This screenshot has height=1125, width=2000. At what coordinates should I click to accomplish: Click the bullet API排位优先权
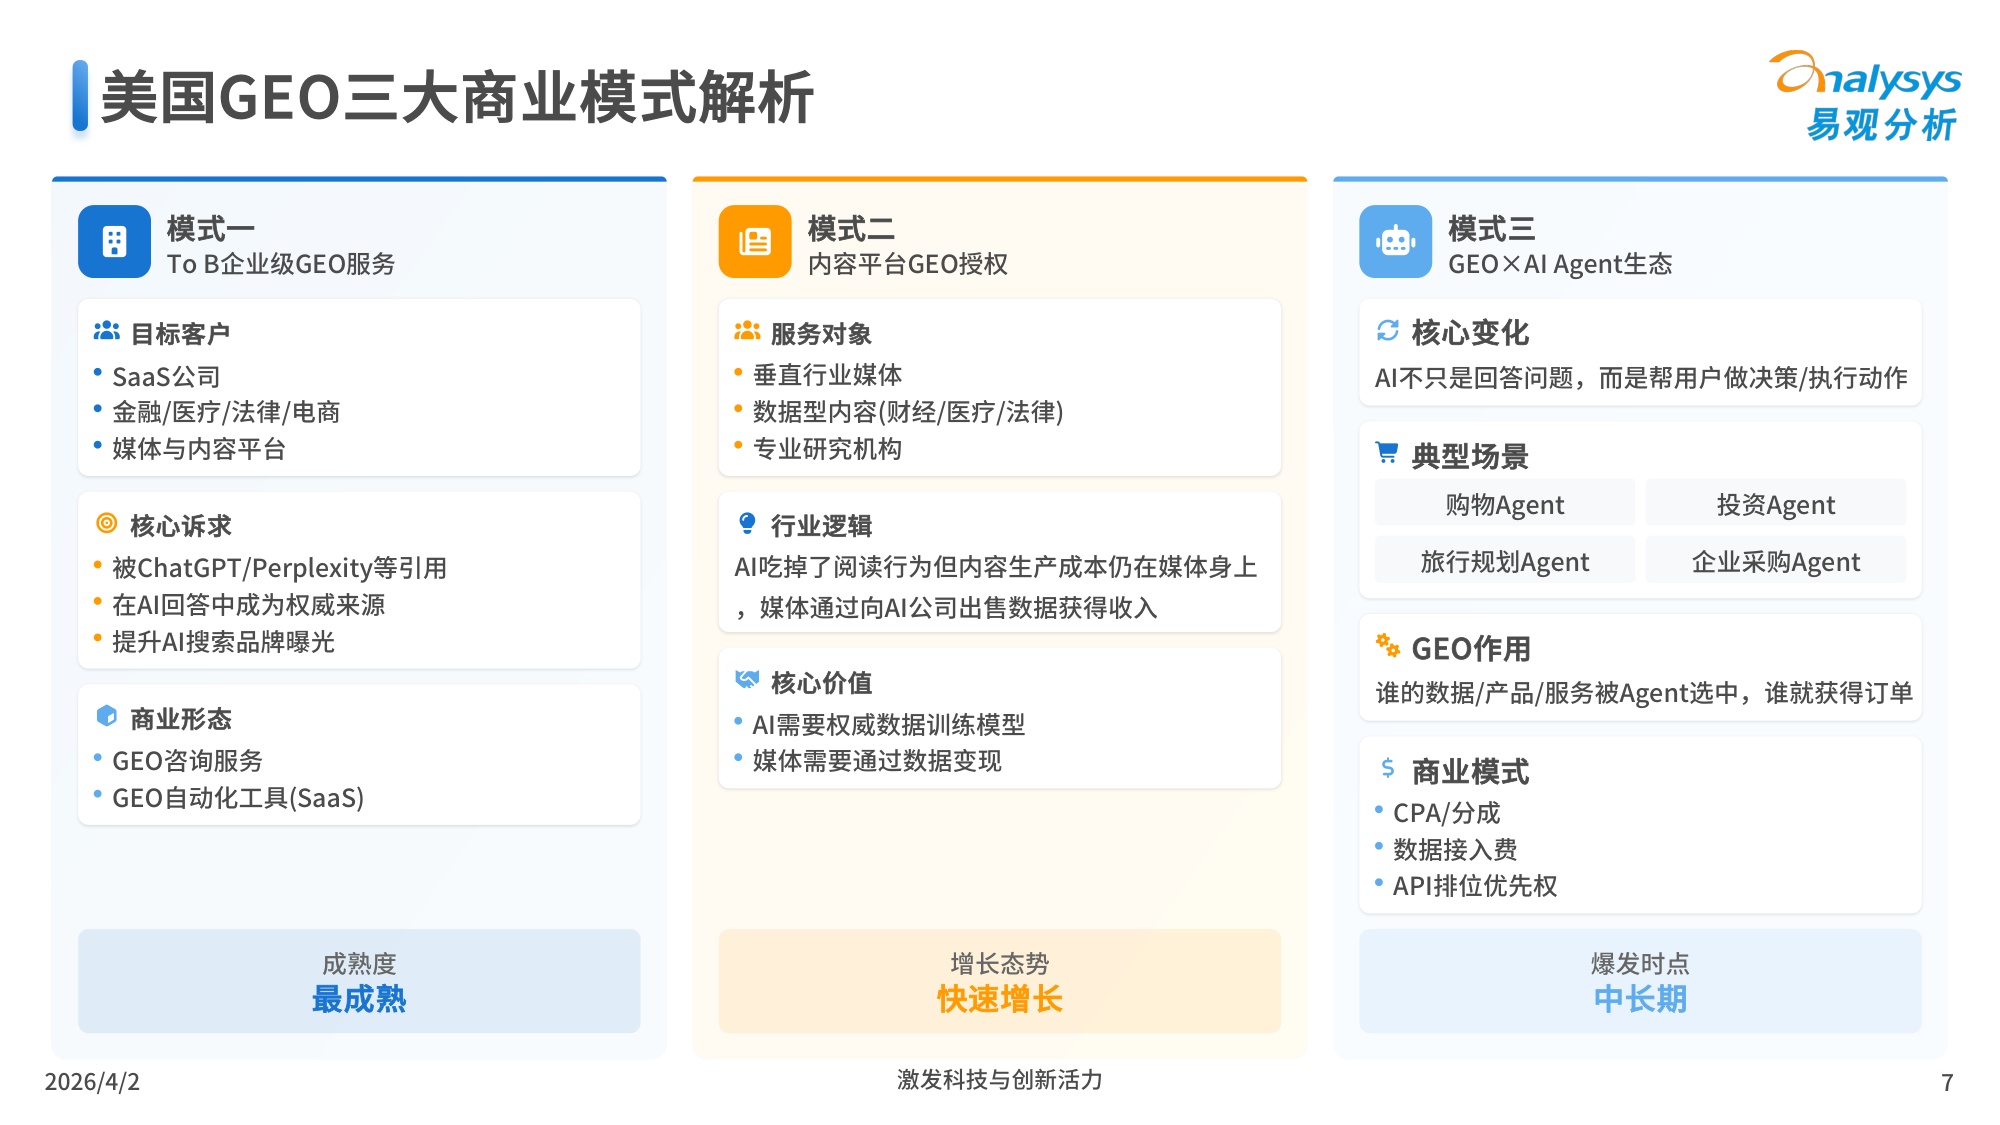[1475, 886]
